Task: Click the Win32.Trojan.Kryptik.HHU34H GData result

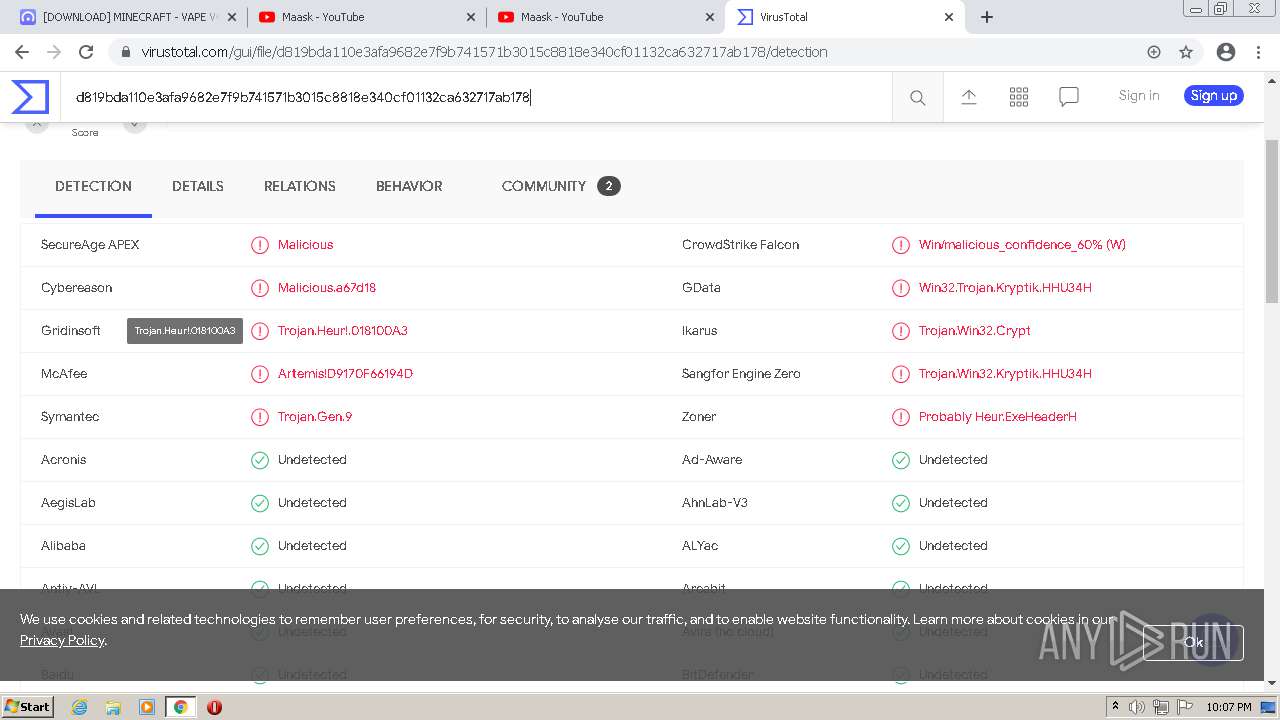Action: 1005,288
